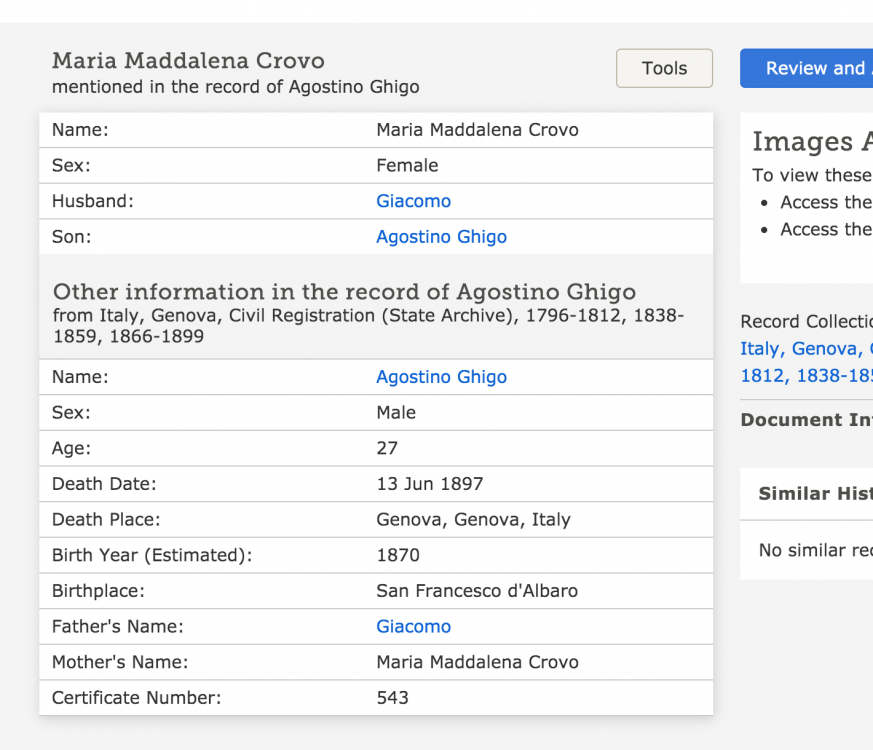Click the Death Place value Genova, Genova, Italy
This screenshot has height=750, width=873.
pyautogui.click(x=473, y=519)
